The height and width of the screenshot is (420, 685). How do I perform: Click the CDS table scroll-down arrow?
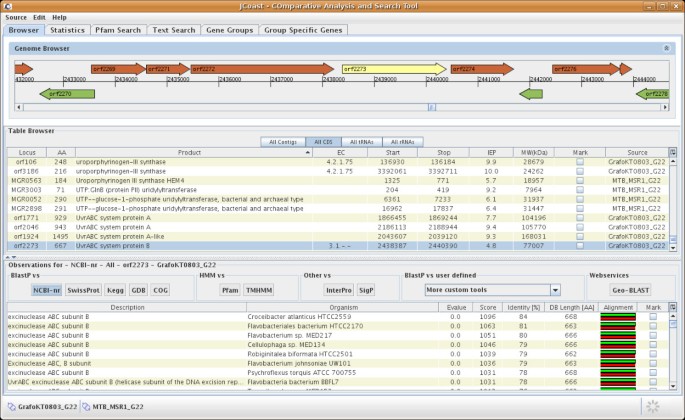pos(673,248)
